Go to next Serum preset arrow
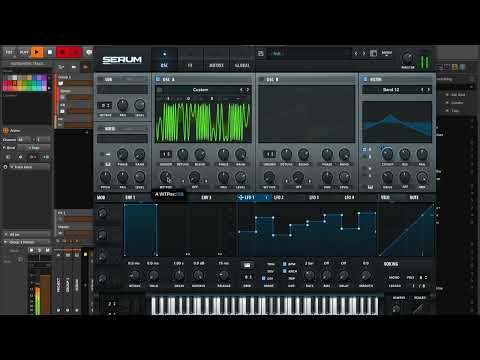The height and width of the screenshot is (360, 480). (364, 53)
